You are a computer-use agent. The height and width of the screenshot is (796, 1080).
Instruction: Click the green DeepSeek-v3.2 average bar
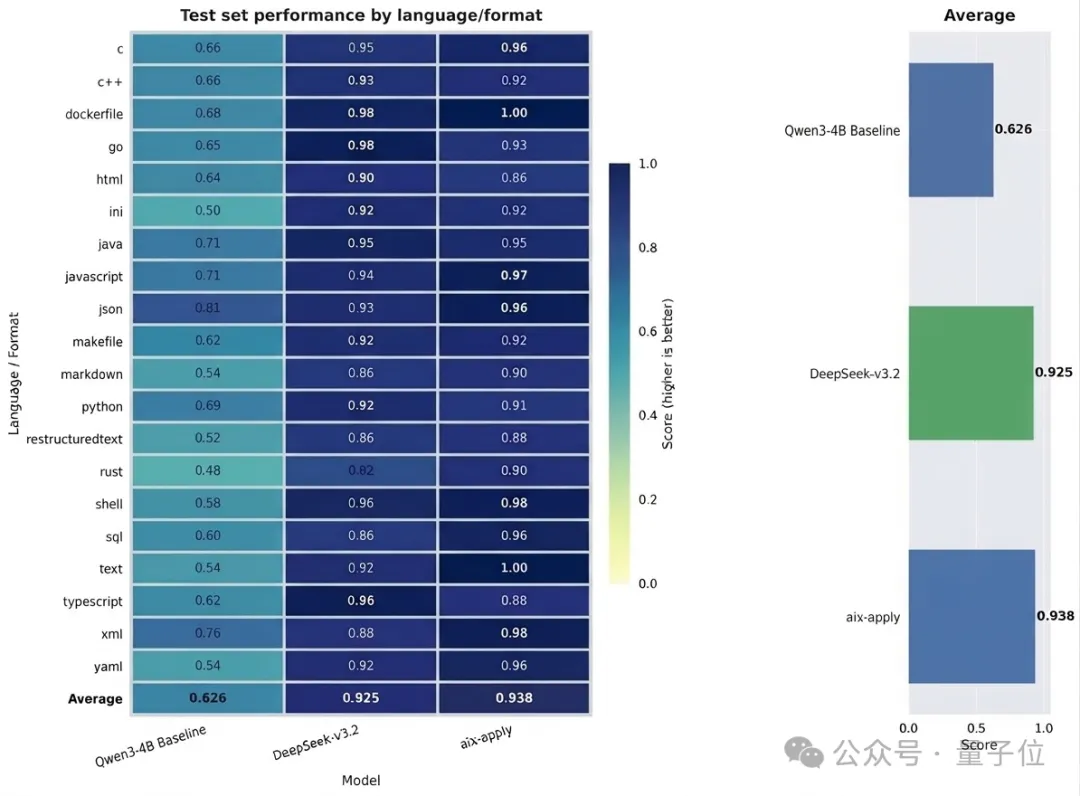970,373
